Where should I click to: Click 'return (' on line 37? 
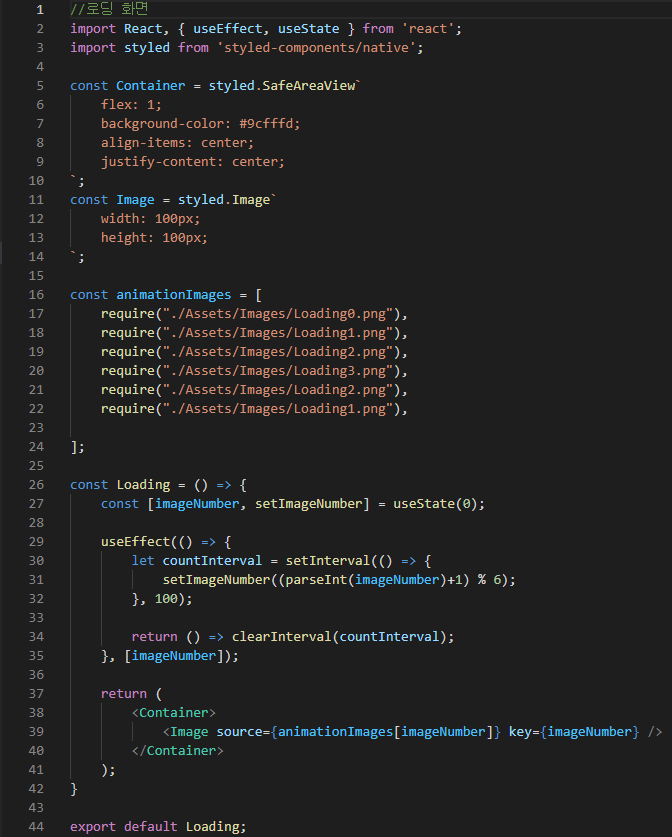pos(131,694)
